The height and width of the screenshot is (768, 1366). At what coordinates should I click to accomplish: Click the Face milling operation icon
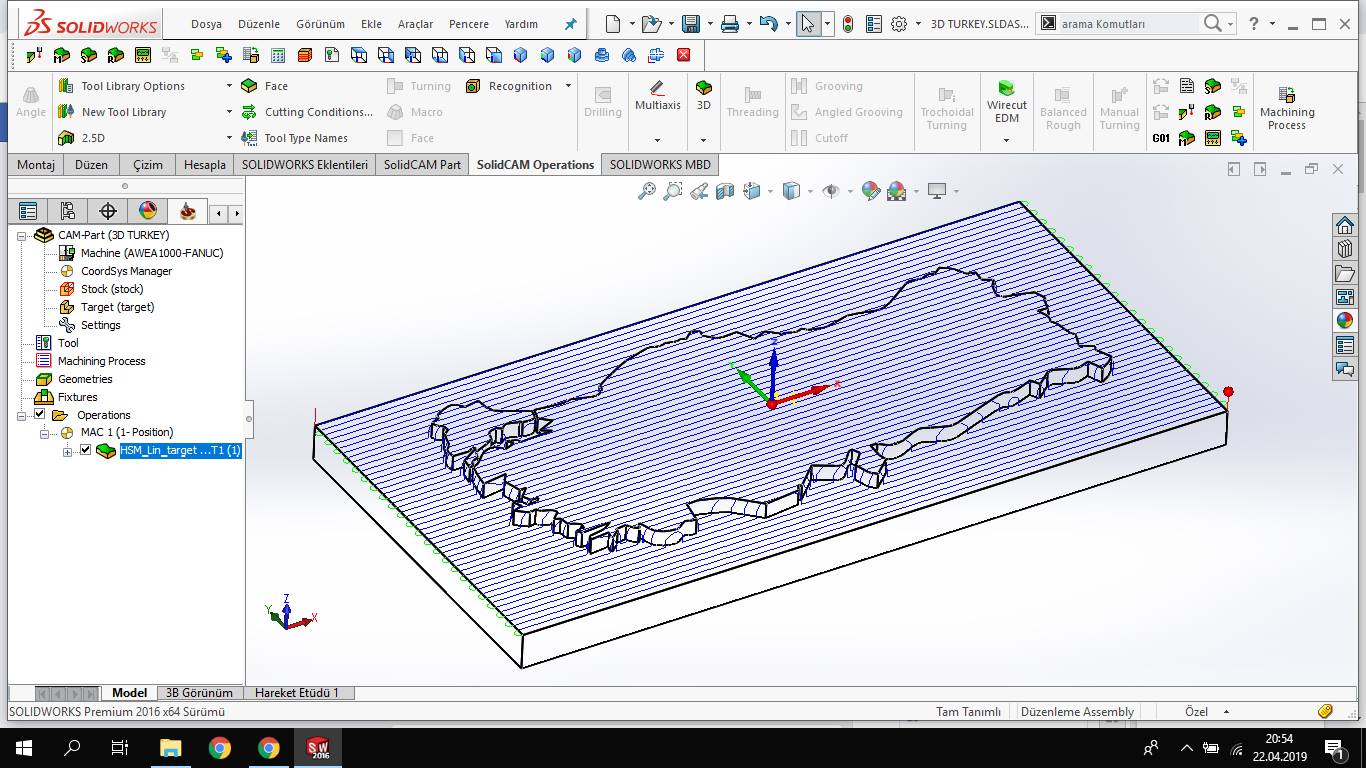click(249, 86)
